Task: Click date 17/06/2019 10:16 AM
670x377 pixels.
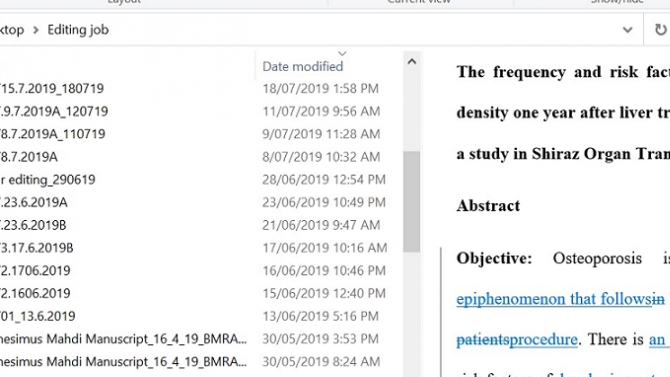Action: click(325, 248)
